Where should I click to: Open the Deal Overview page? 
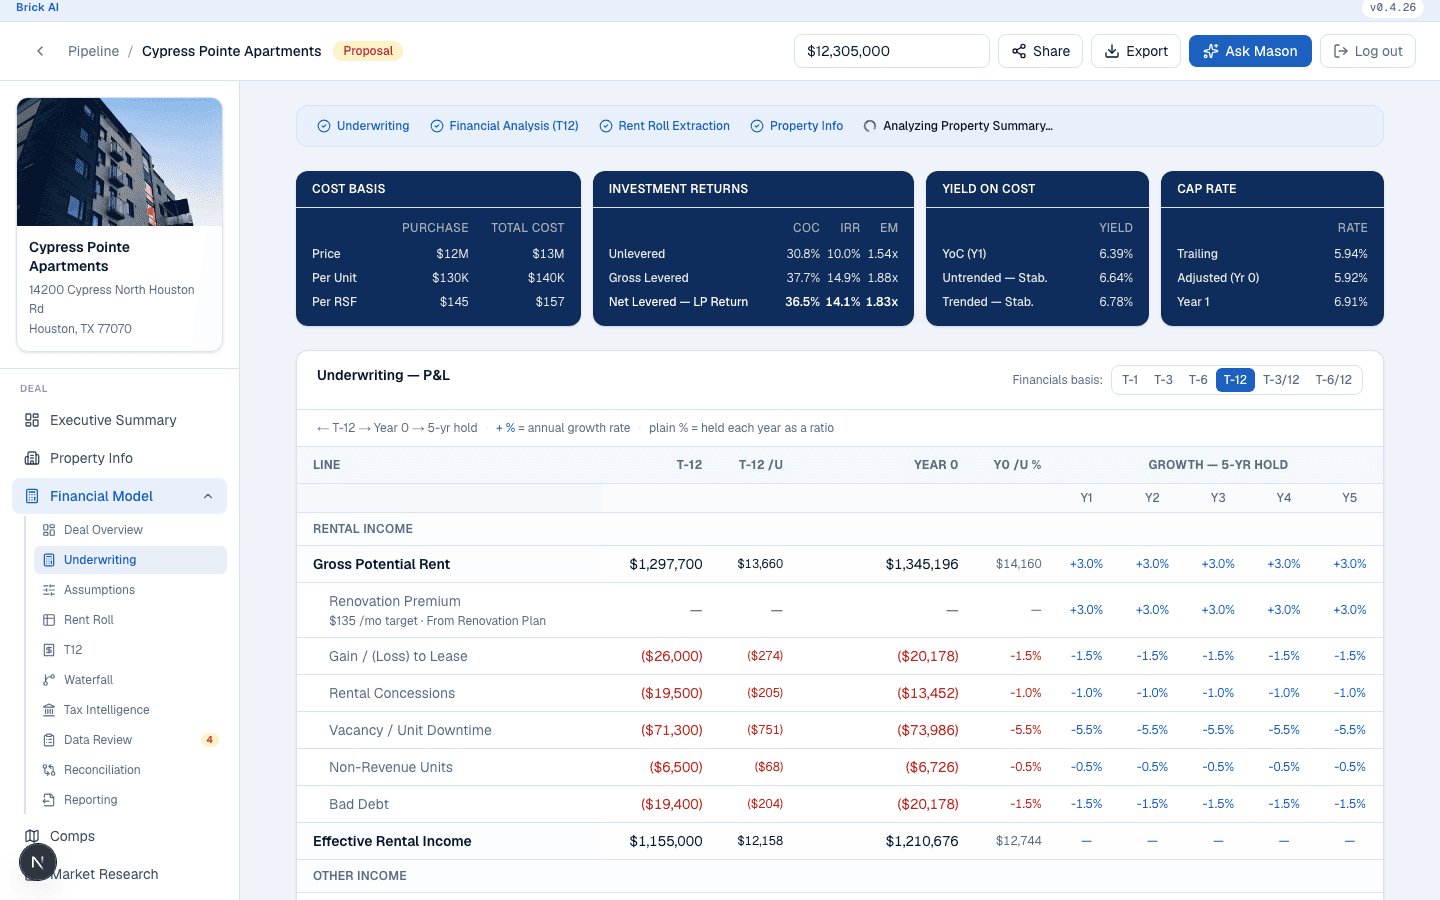click(x=130, y=530)
